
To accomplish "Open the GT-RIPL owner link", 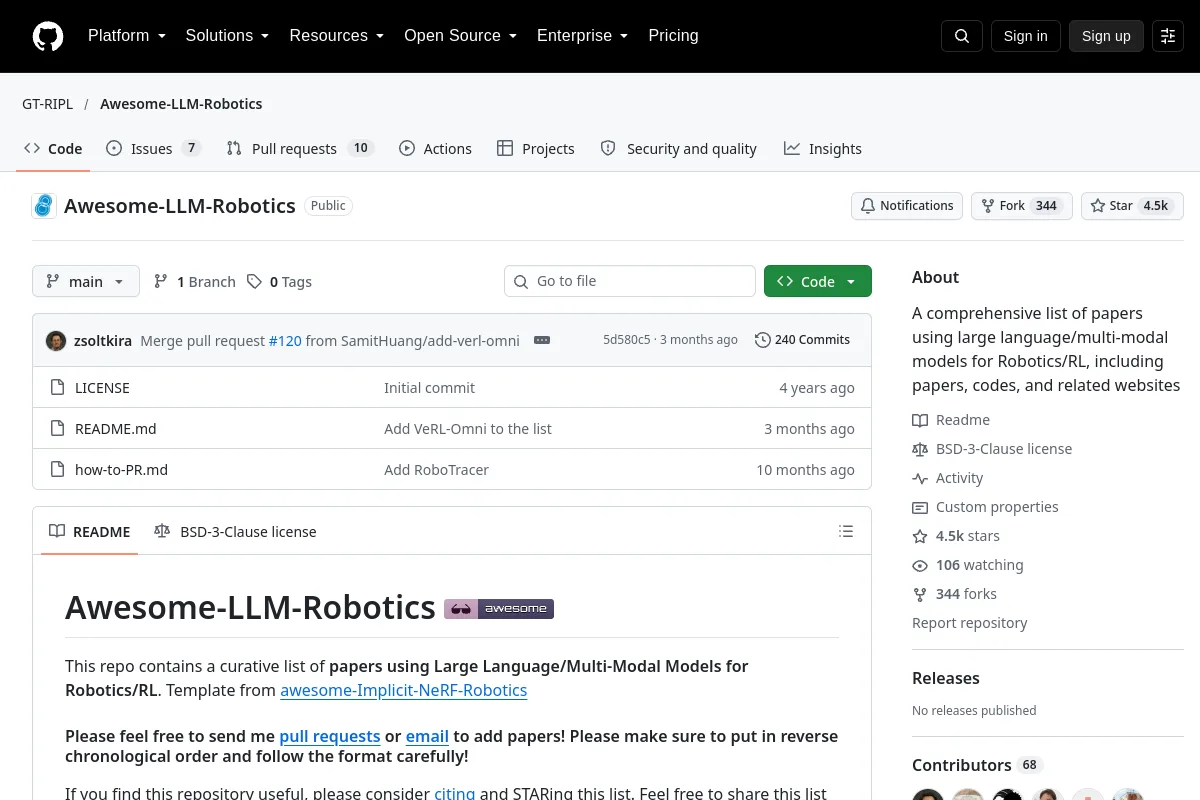I will coord(47,104).
